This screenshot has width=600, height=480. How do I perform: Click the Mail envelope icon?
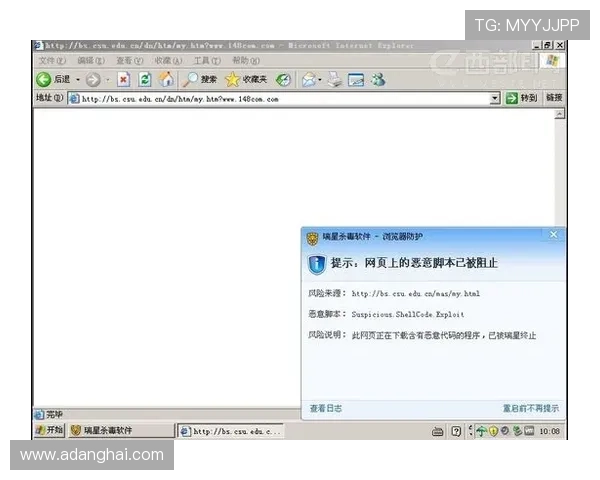[309, 80]
